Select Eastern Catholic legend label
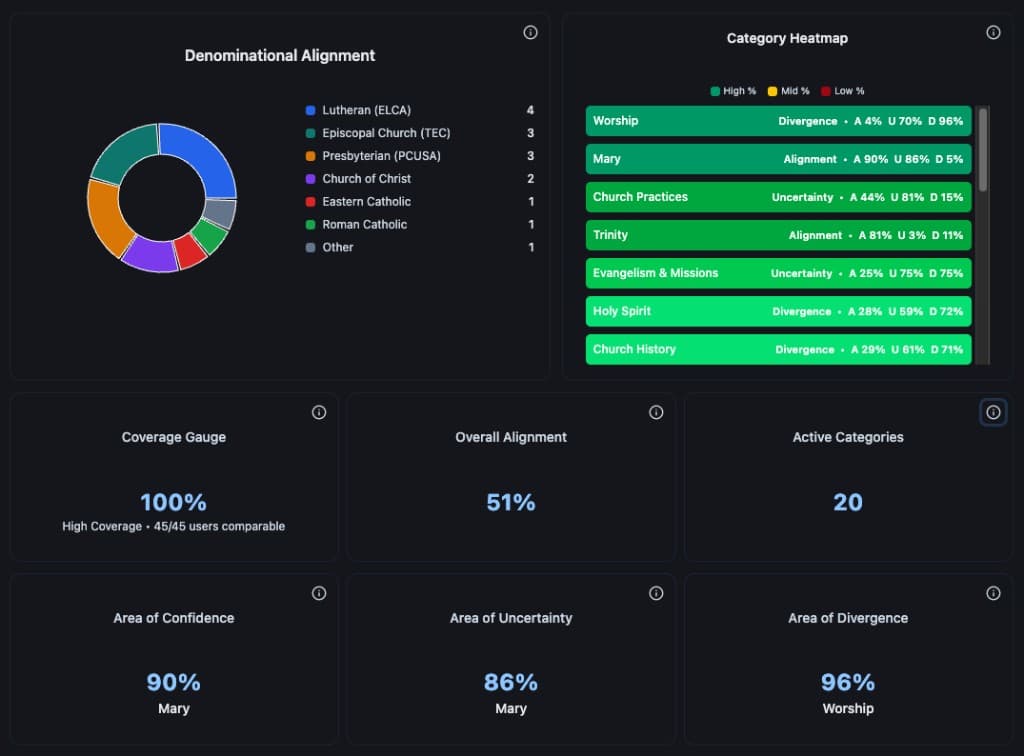1024x756 pixels. click(366, 202)
